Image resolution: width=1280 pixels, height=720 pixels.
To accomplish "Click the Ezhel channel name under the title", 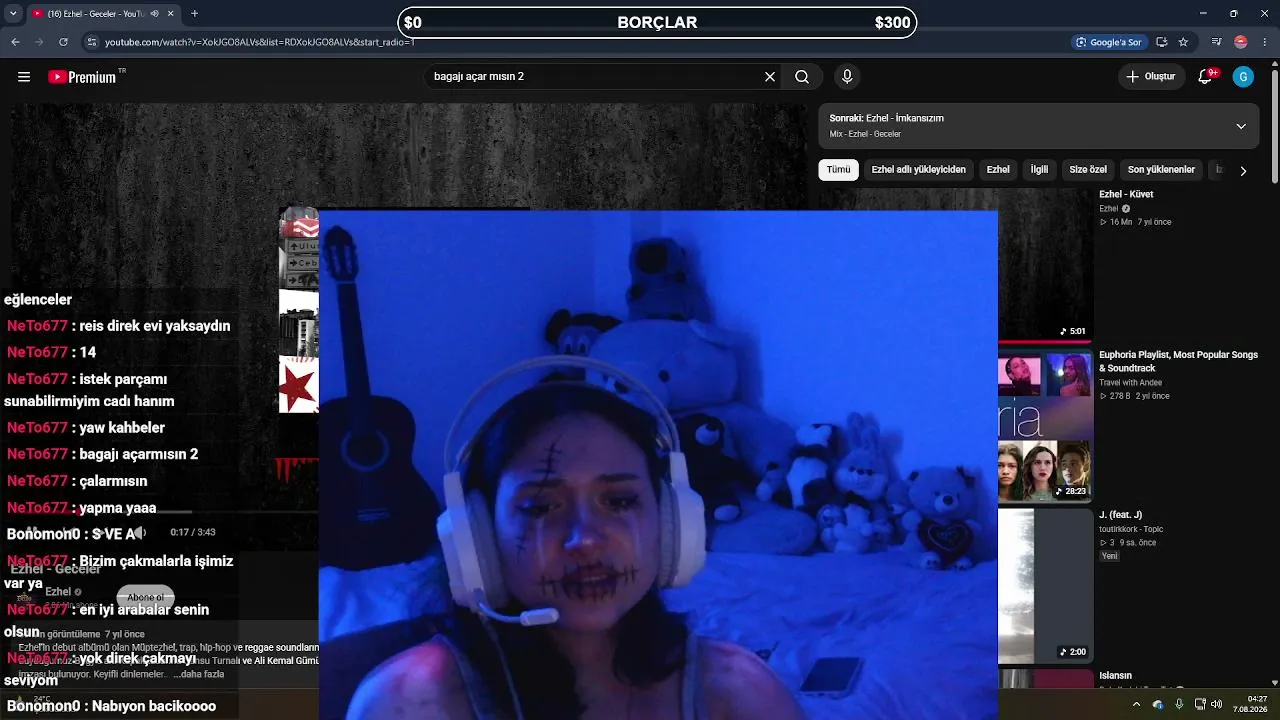I will click(58, 592).
